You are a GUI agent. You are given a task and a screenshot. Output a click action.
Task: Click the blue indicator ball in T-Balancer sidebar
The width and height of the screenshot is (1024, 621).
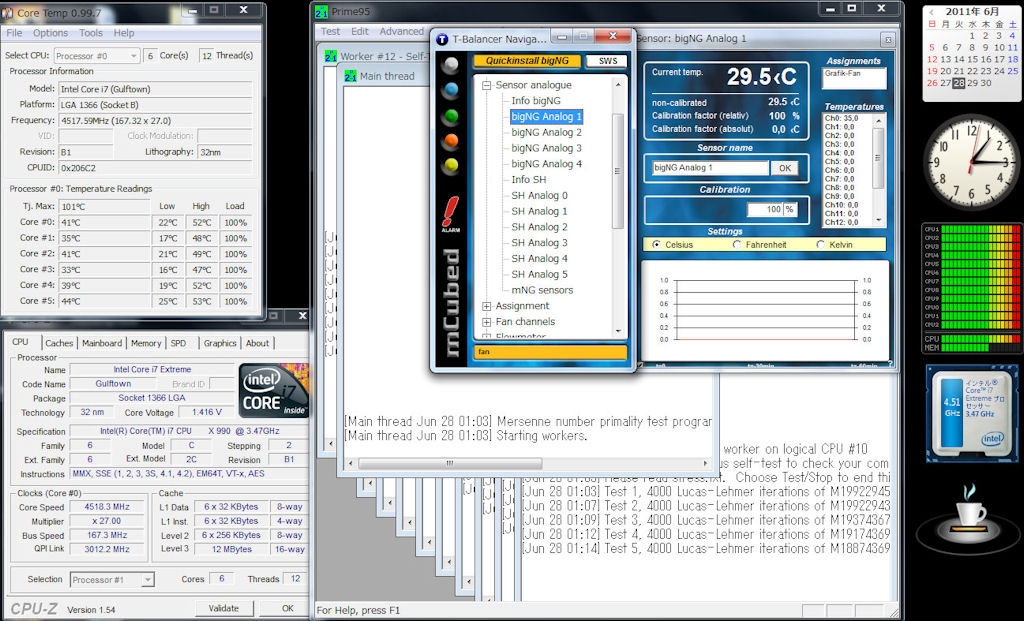(x=452, y=90)
